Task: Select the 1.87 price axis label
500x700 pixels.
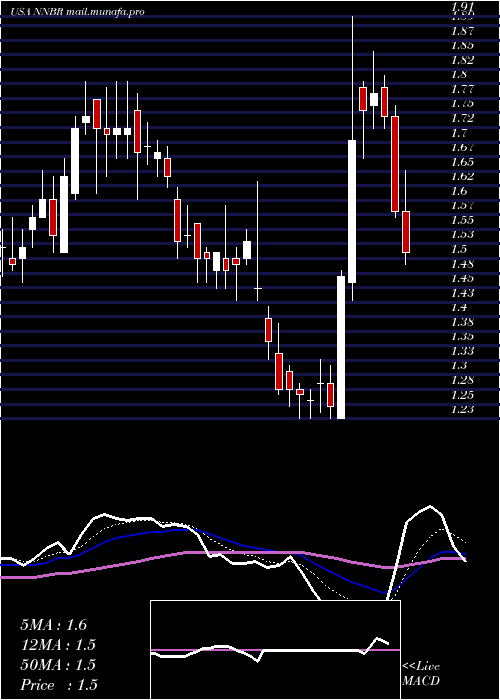Action: (x=462, y=31)
